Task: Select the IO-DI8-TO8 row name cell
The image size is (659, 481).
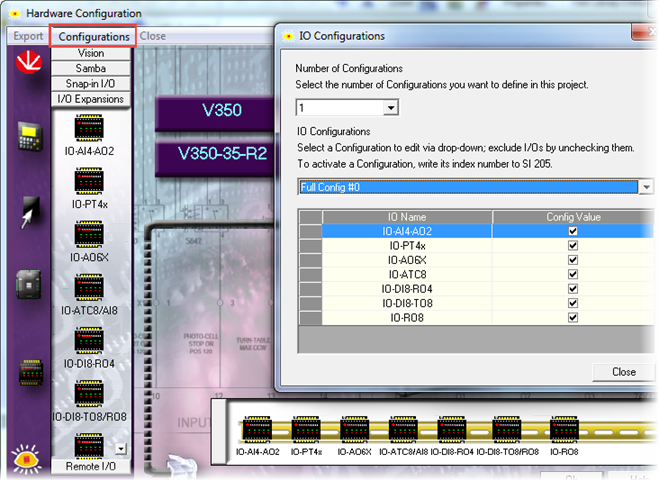Action: pyautogui.click(x=407, y=303)
